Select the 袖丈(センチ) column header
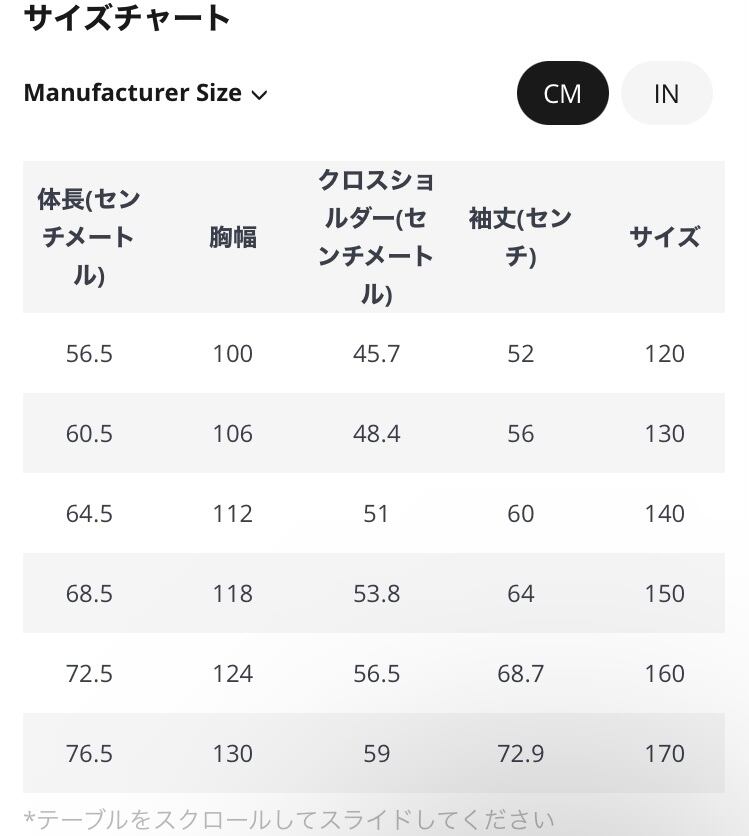This screenshot has width=749, height=836. click(520, 237)
